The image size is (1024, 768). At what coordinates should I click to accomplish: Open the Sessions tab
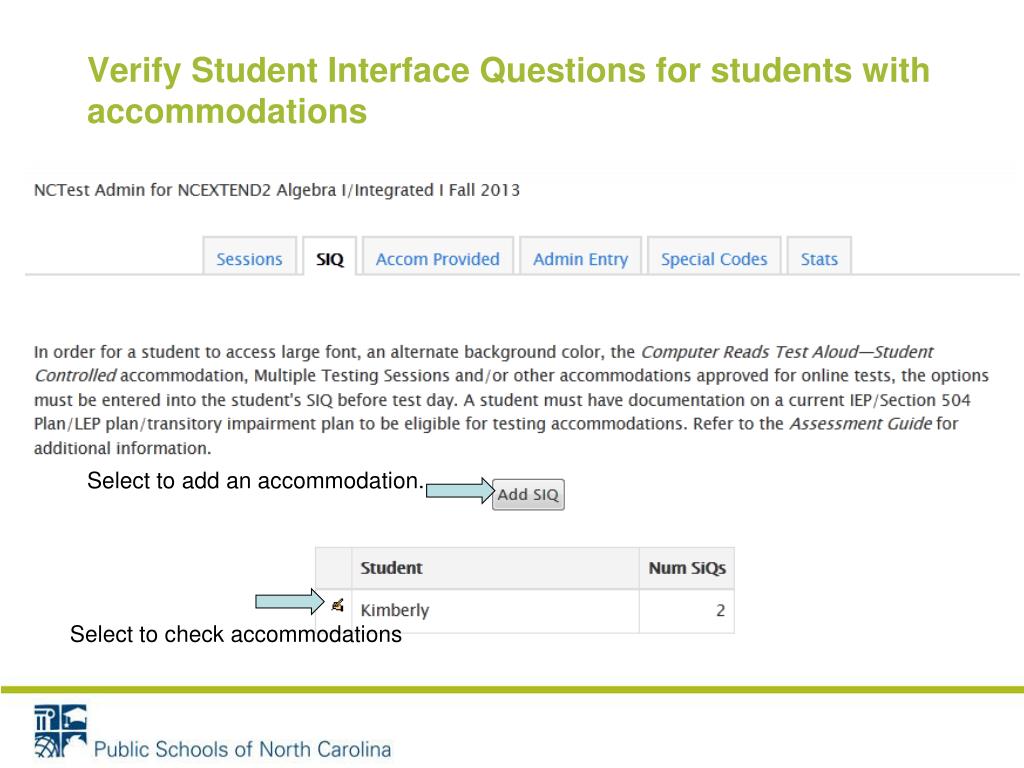249,257
